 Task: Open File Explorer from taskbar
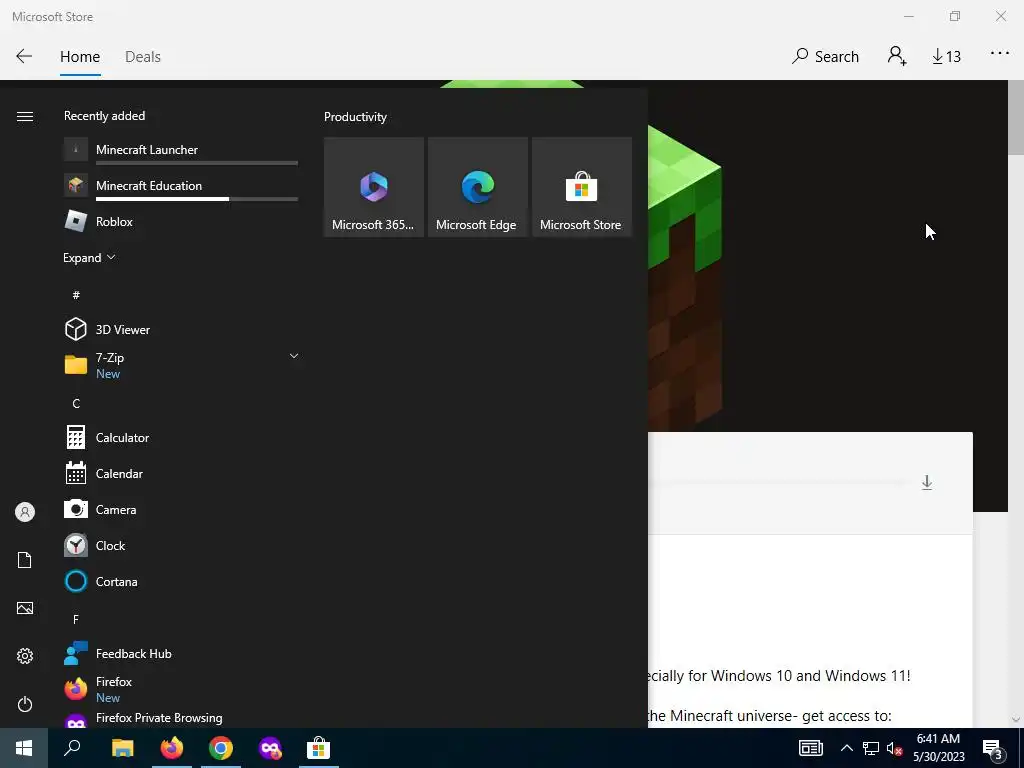tap(122, 748)
